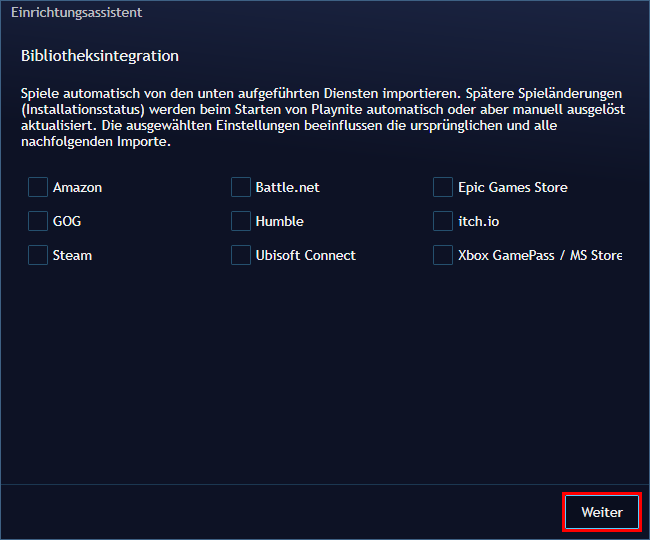Tick the Battle.net checkbox
Image resolution: width=650 pixels, height=540 pixels.
[x=240, y=187]
